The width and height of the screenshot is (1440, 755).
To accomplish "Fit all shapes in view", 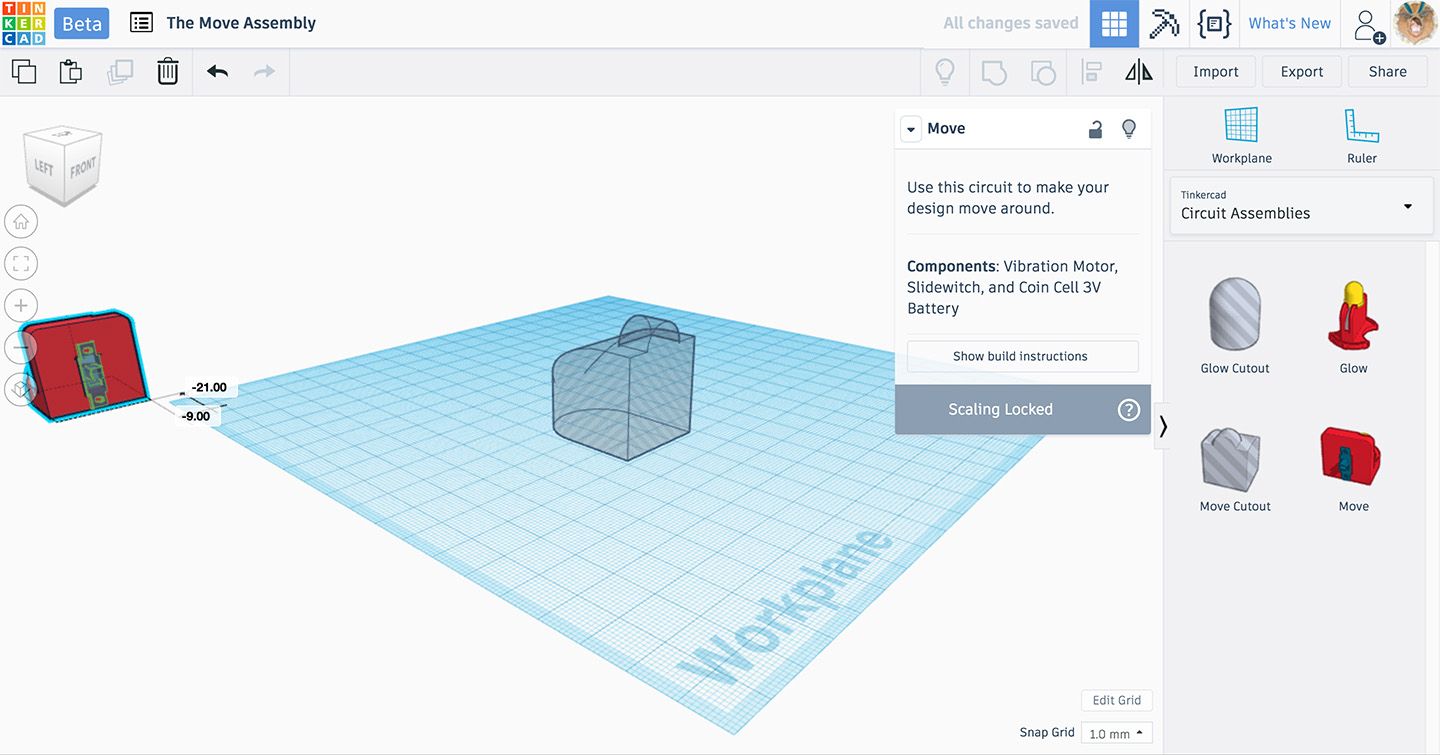I will (x=21, y=263).
